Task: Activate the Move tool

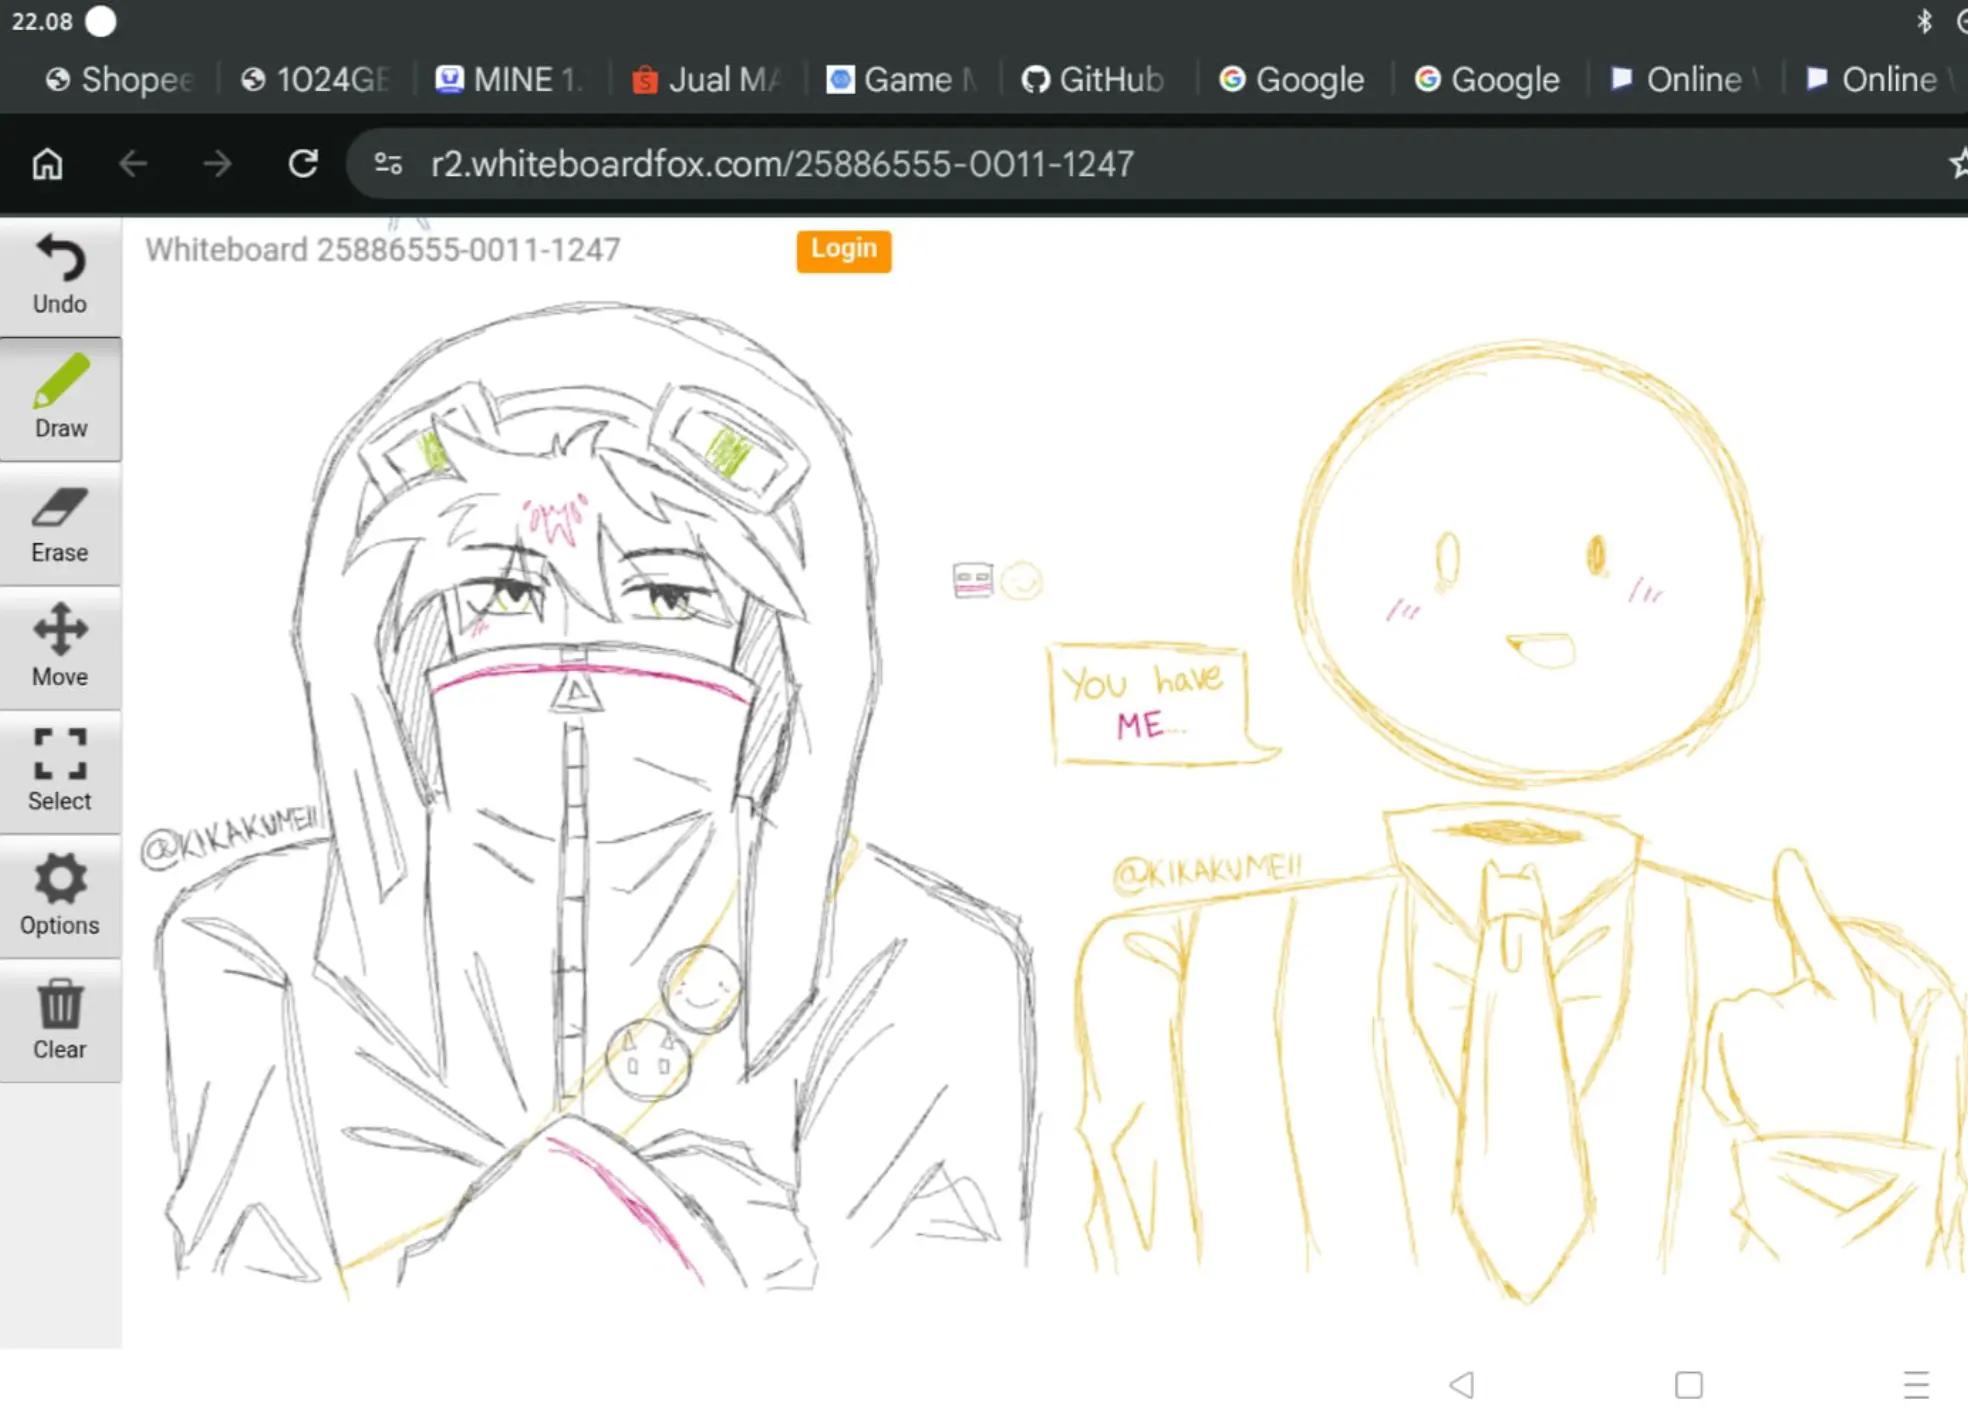Action: tap(60, 648)
